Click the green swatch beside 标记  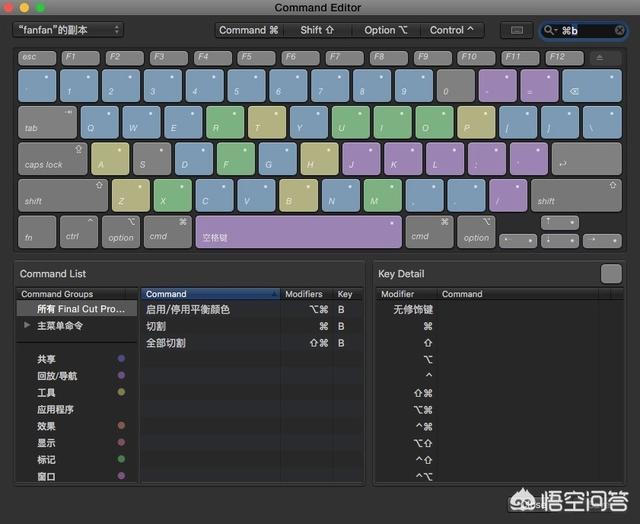121,459
